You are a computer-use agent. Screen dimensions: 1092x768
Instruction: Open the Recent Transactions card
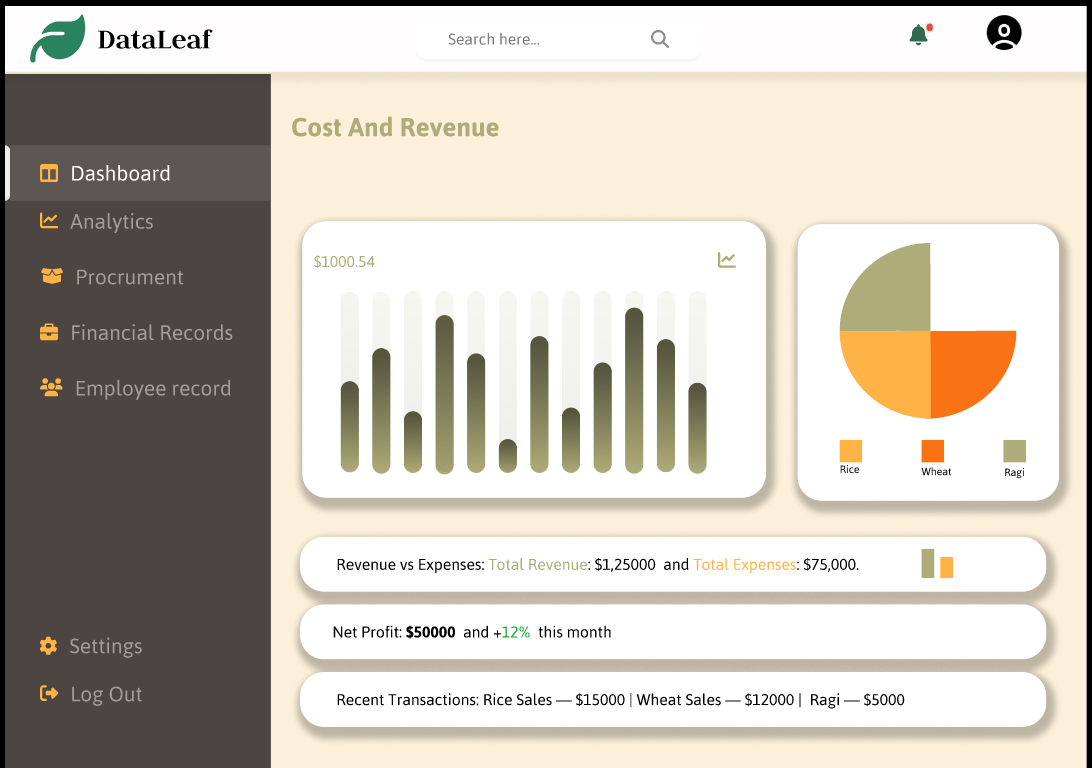673,700
